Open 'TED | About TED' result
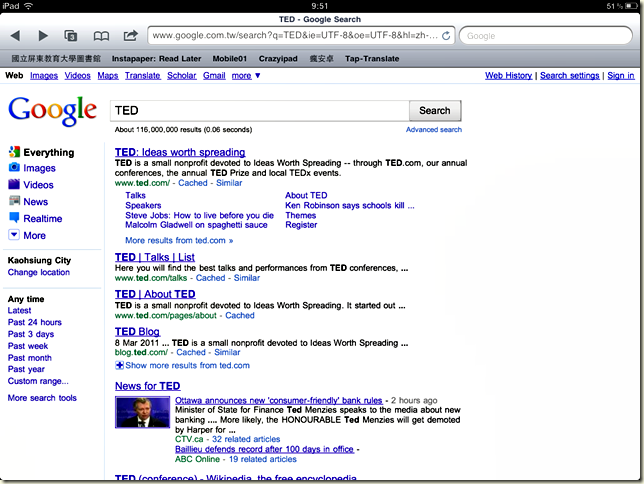 click(x=155, y=294)
